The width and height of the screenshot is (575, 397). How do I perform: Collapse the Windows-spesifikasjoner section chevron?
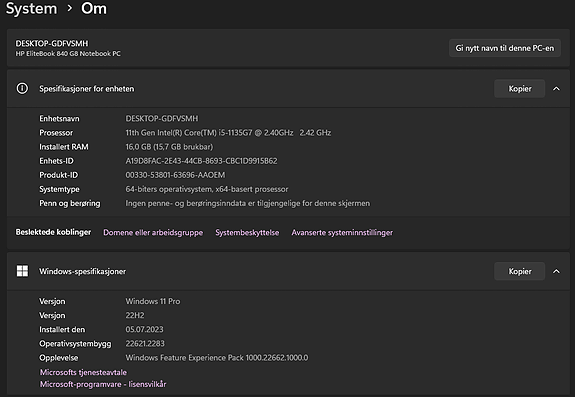click(556, 271)
